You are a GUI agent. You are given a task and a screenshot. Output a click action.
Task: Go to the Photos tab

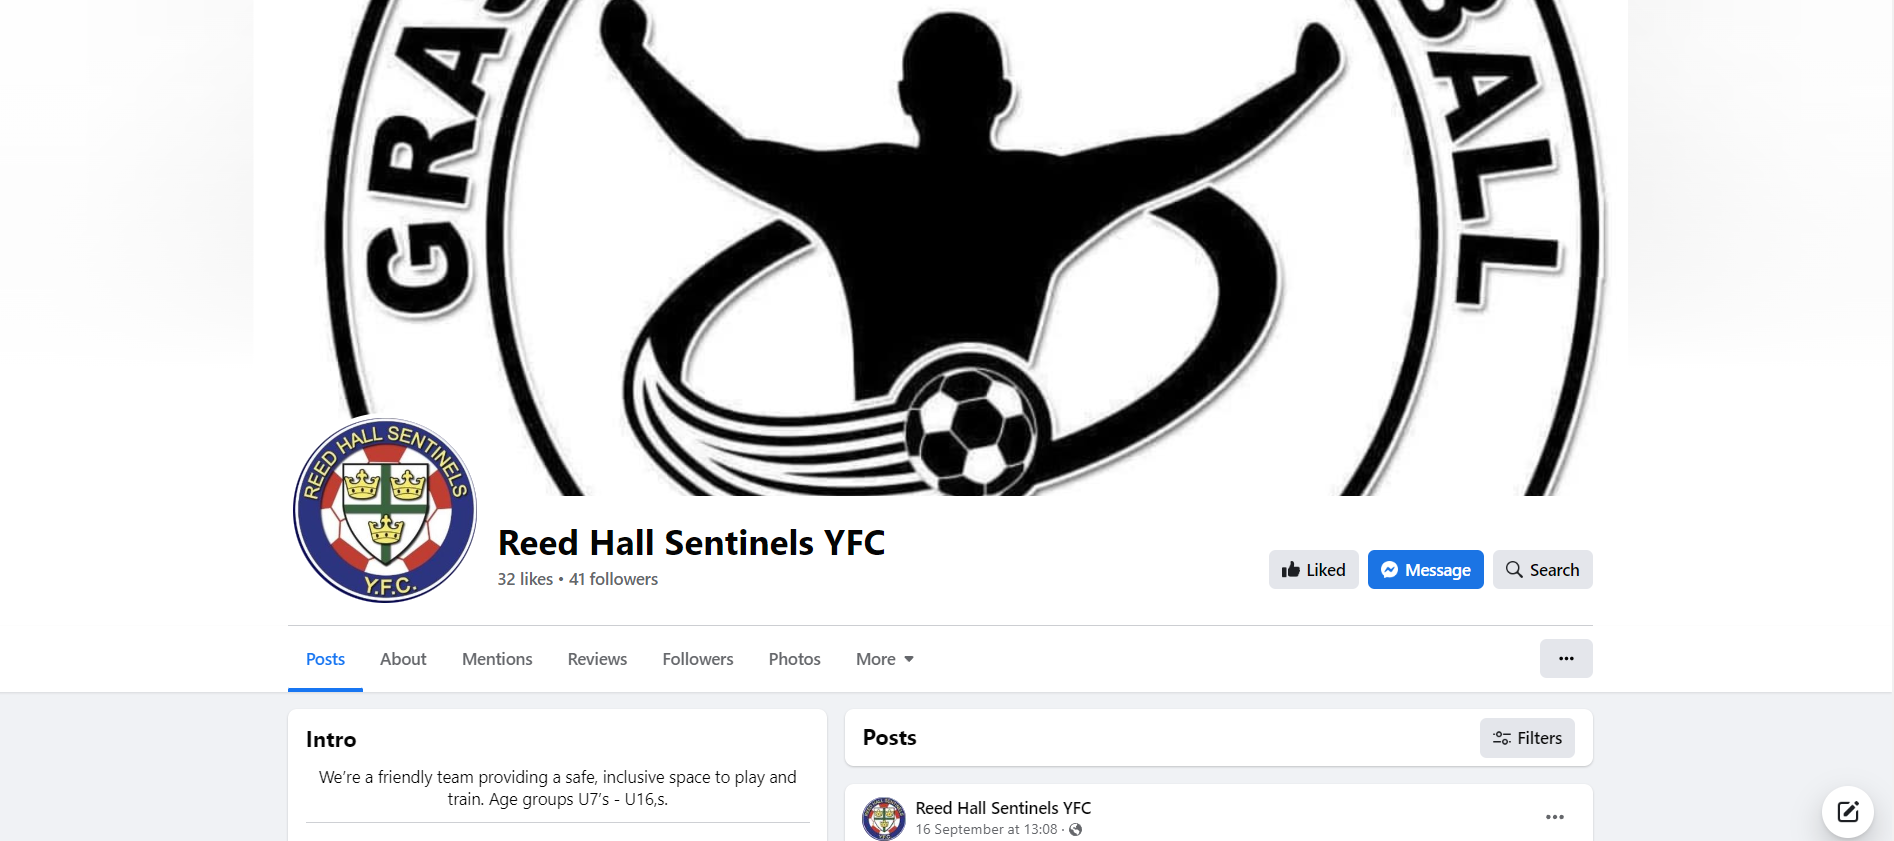(795, 659)
